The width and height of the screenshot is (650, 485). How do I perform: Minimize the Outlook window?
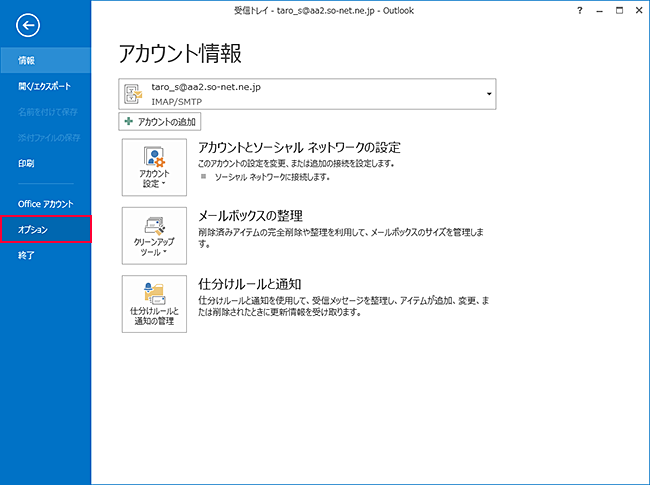602,8
